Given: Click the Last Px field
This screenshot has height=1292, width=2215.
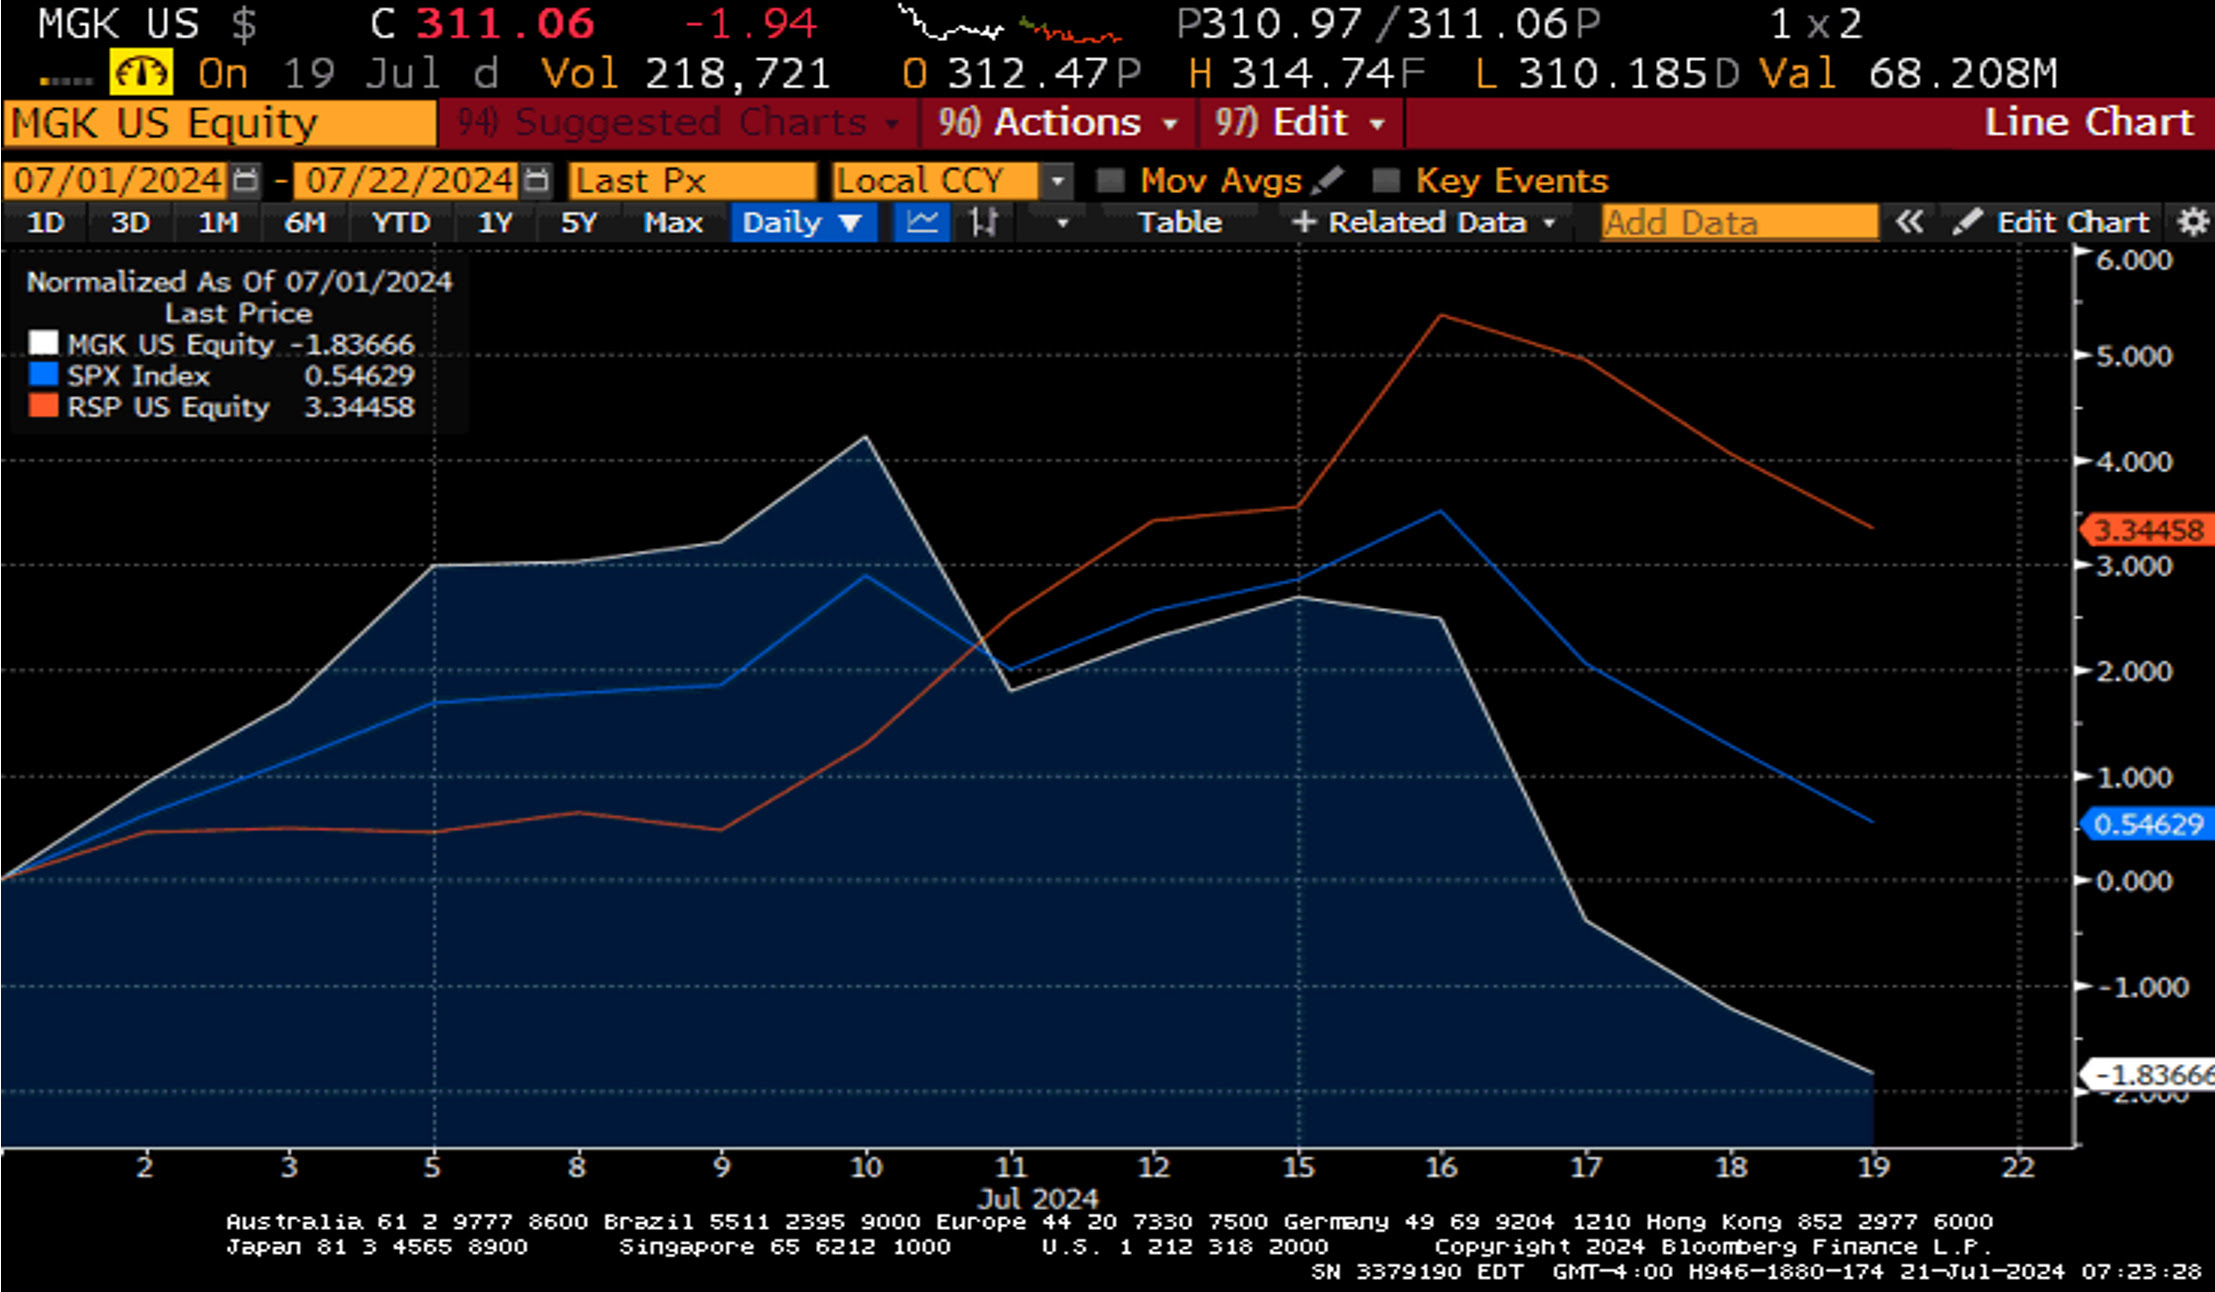Looking at the screenshot, I should [692, 181].
